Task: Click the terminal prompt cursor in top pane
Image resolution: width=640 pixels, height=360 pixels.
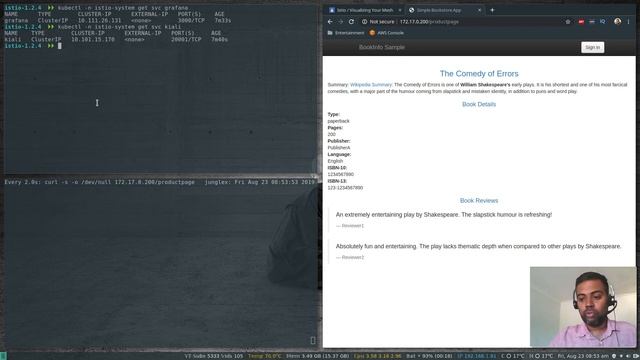Action: point(60,46)
